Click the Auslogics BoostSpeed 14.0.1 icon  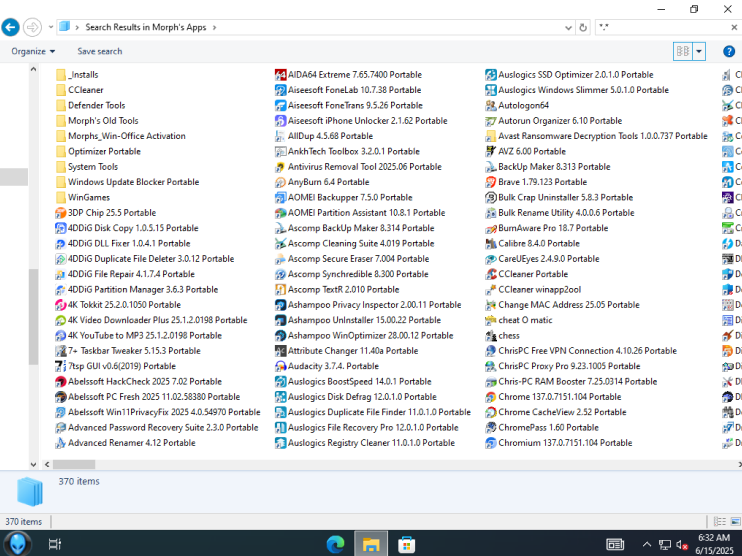tap(280, 381)
